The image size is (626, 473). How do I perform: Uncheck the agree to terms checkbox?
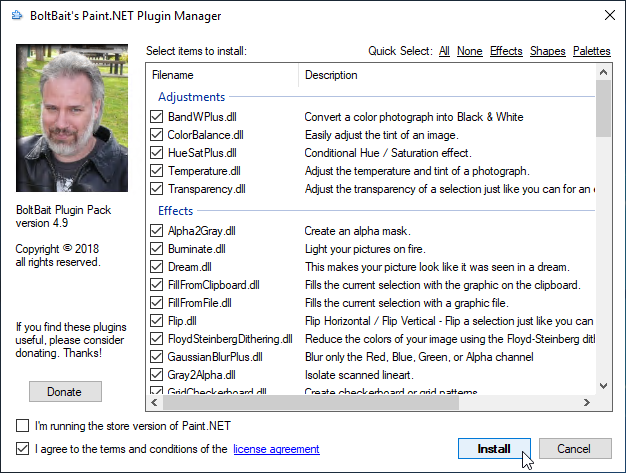[x=23, y=449]
